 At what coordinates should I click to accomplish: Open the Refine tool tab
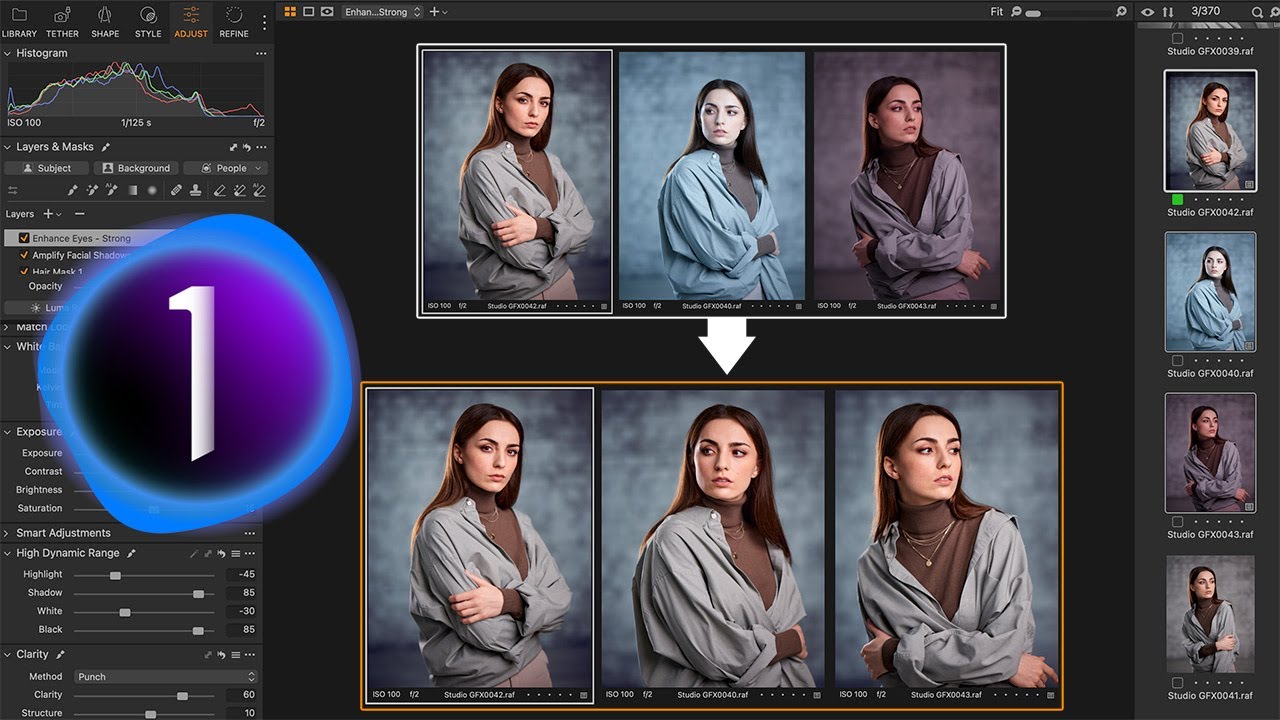pos(234,22)
